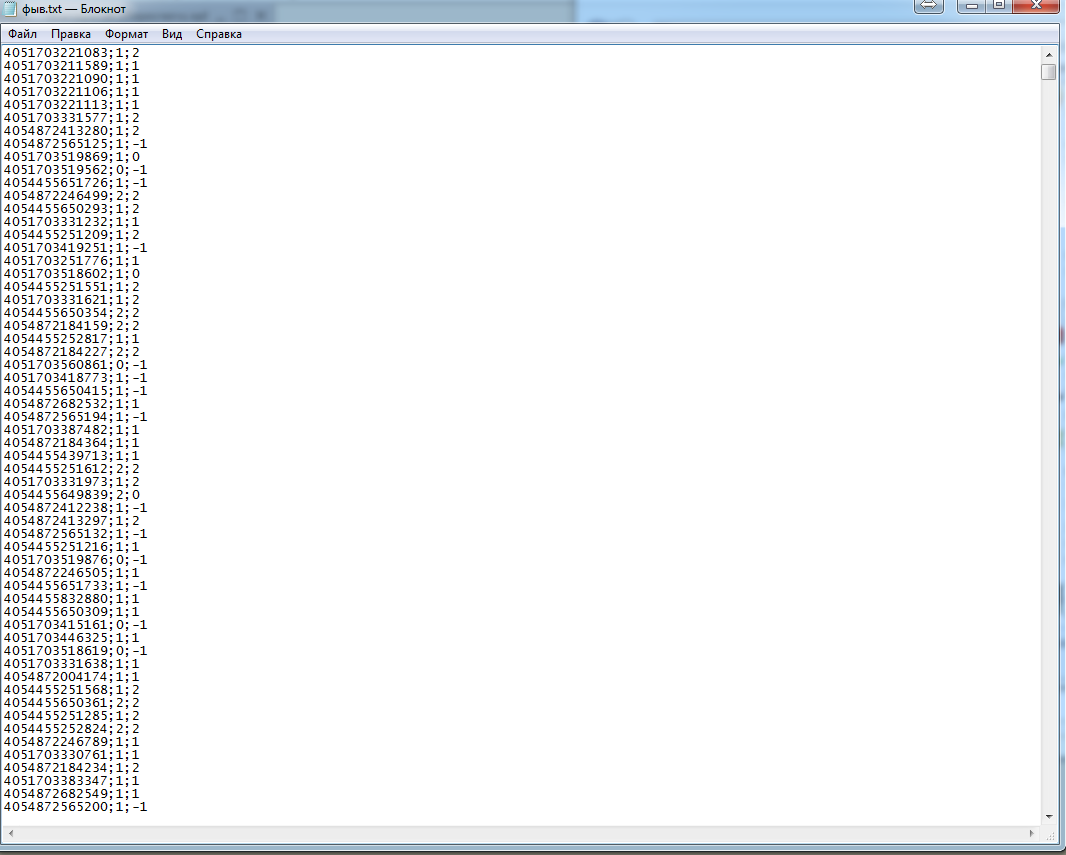
Task: Click line 4051703211589;1;1
Action: click(71, 65)
